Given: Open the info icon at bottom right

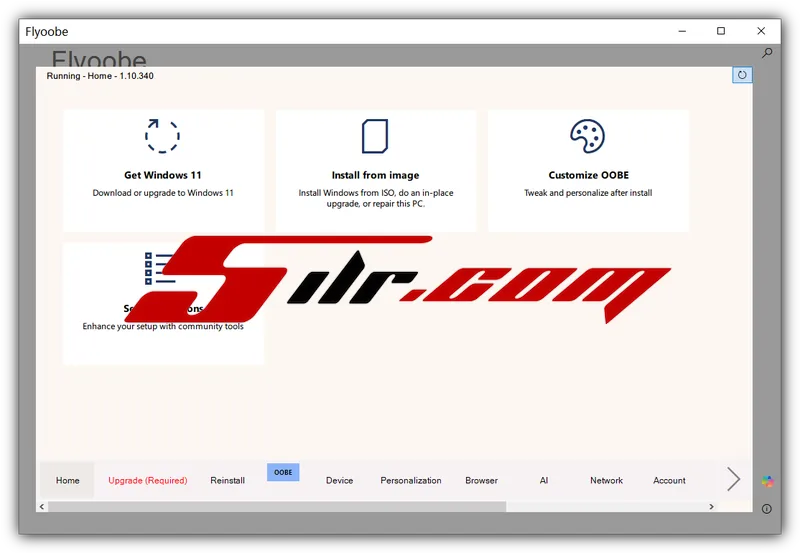Looking at the screenshot, I should (767, 509).
